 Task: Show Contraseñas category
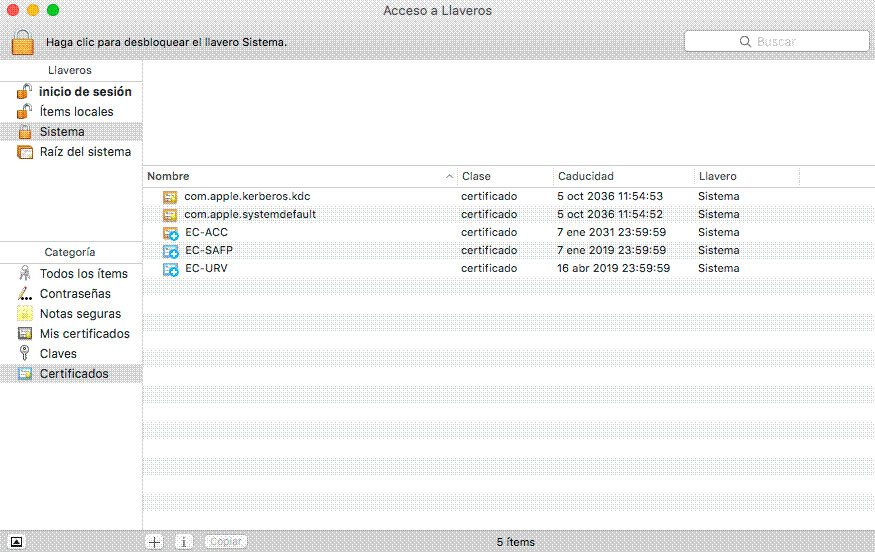75,294
